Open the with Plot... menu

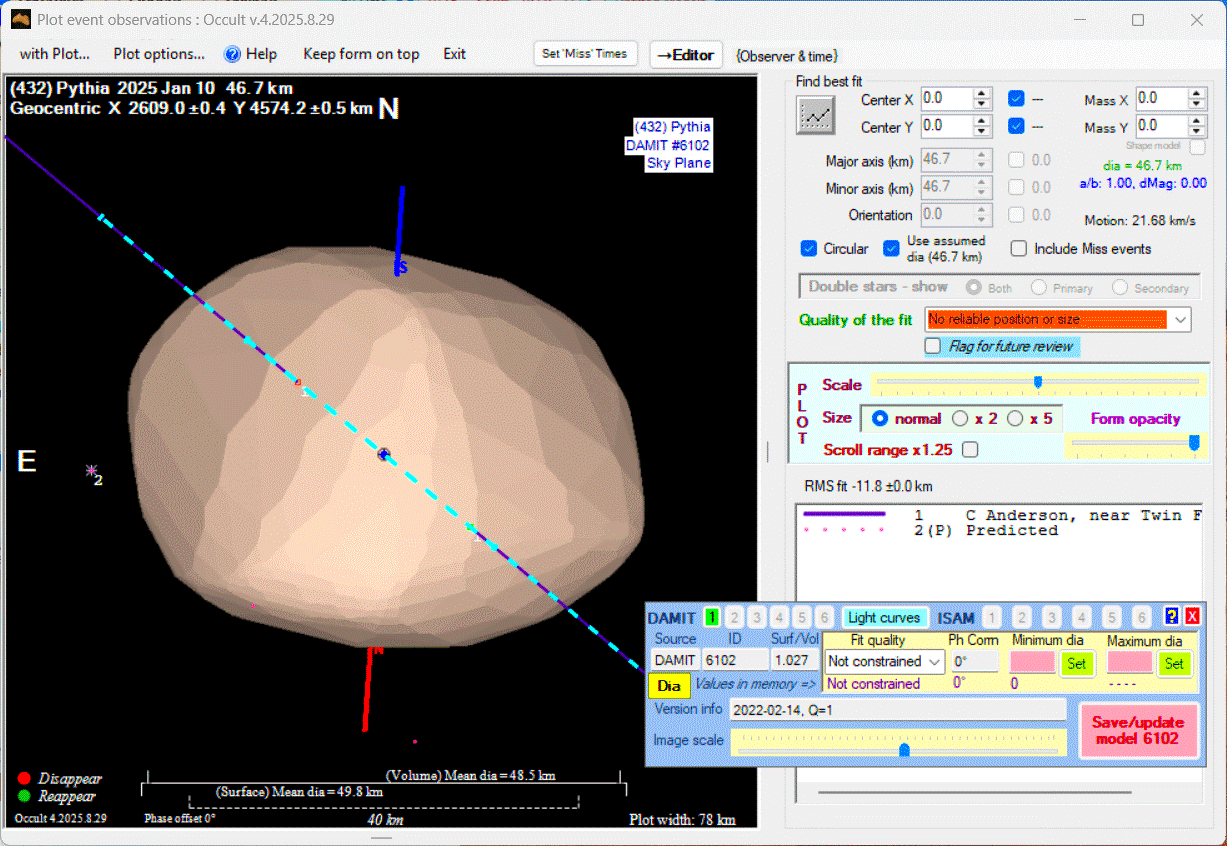(x=55, y=54)
